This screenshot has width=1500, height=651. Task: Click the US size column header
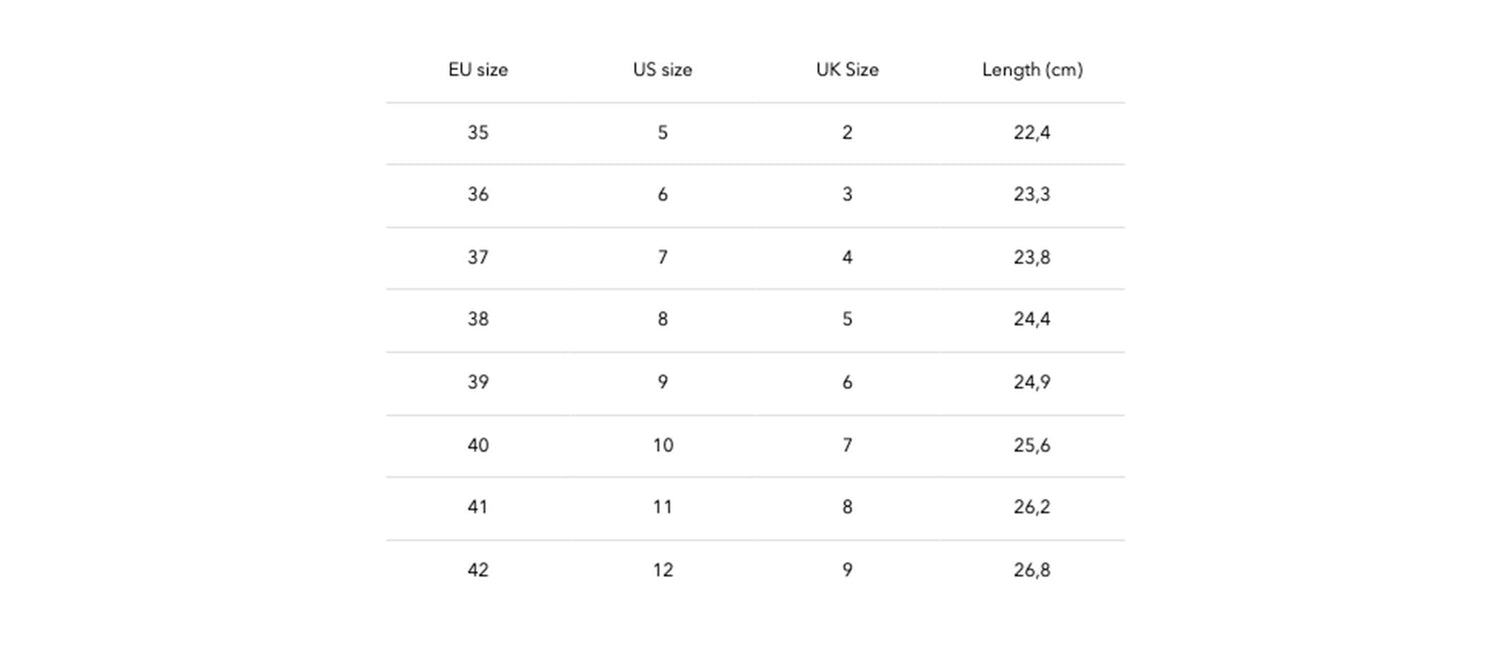tap(662, 70)
